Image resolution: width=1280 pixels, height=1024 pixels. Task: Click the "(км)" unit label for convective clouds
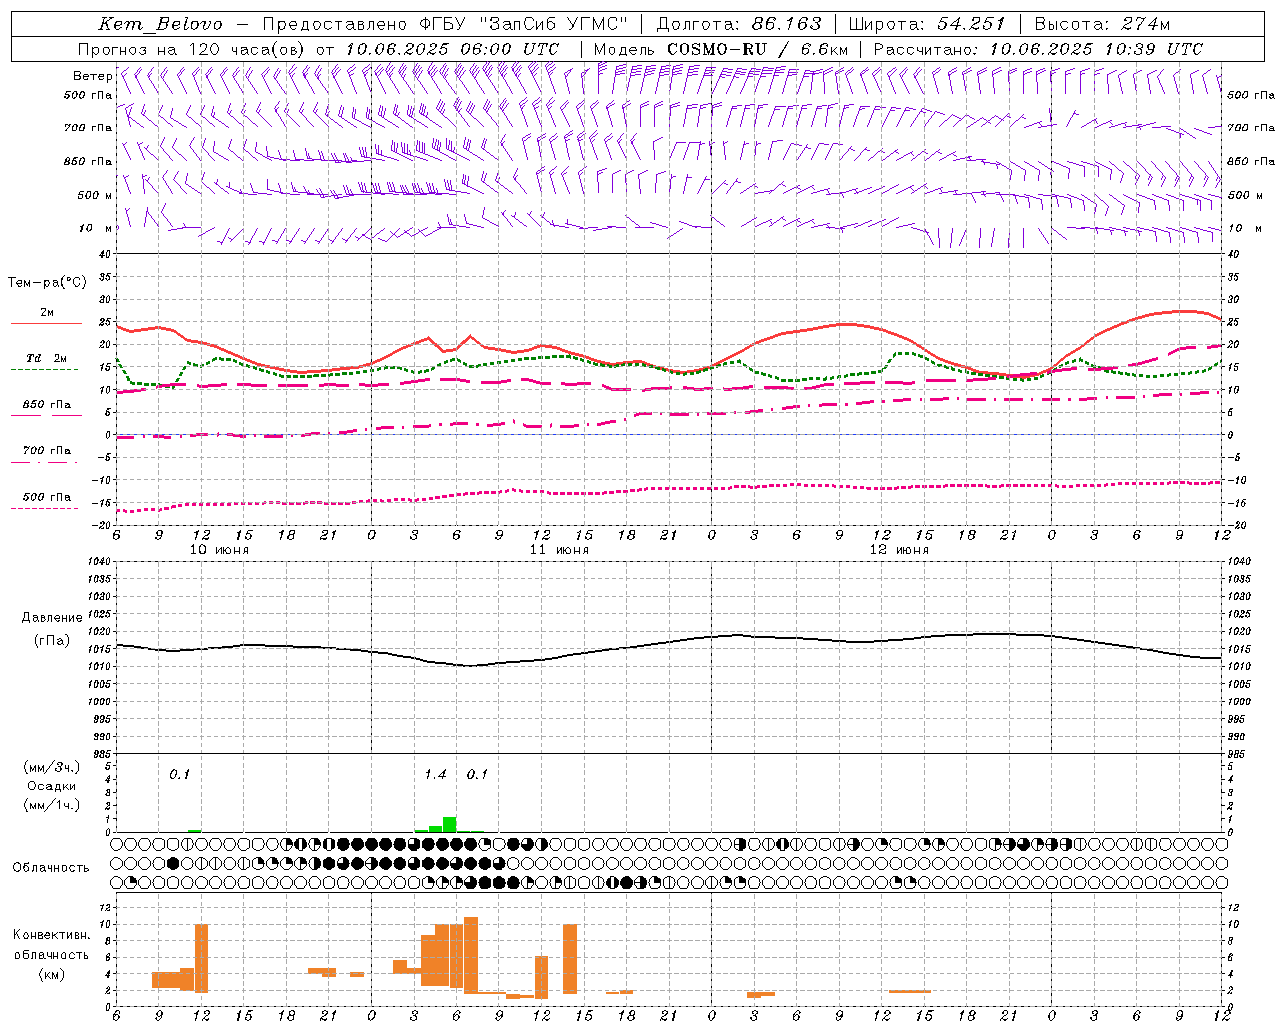coord(51,974)
